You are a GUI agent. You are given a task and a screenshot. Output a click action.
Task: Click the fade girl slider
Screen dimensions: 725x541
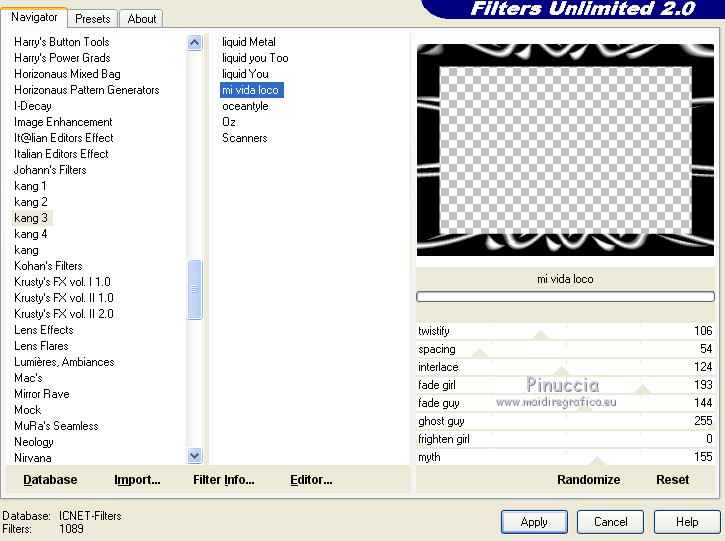click(565, 385)
